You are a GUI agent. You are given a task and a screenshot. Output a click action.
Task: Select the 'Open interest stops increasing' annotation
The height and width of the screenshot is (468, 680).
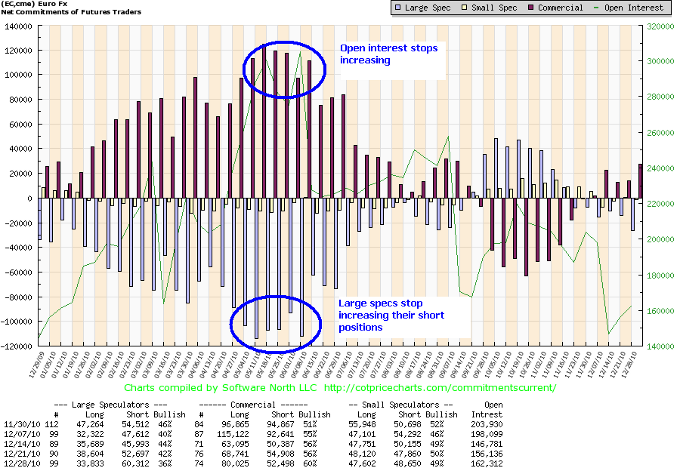386,54
